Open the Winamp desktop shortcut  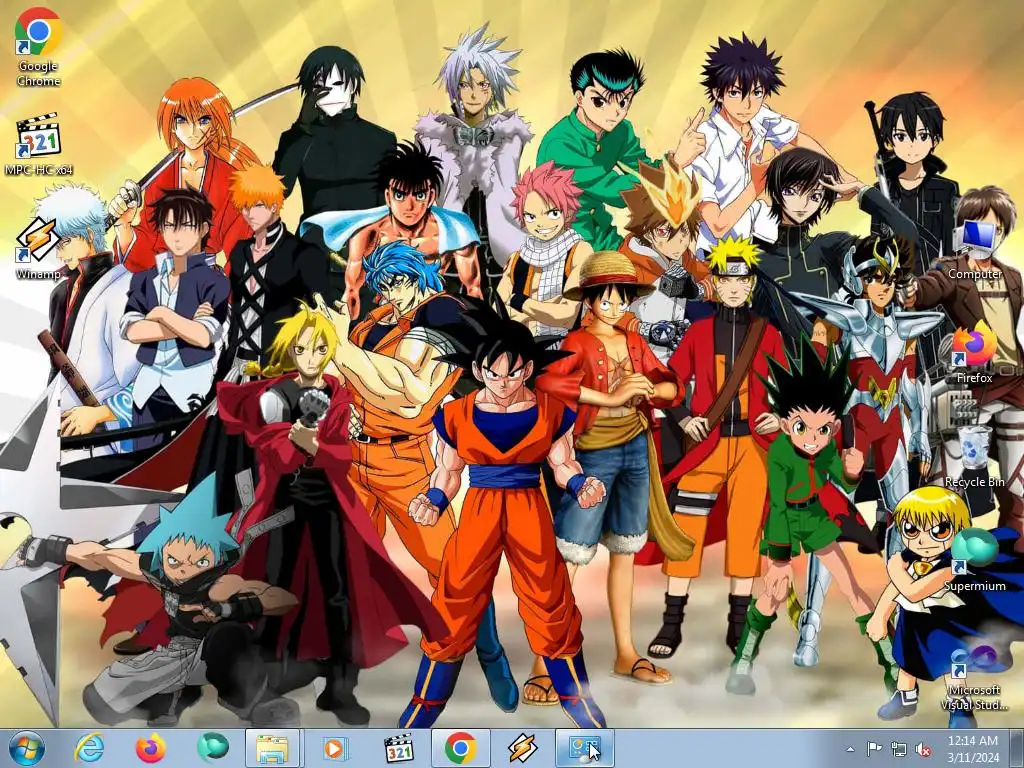click(39, 248)
